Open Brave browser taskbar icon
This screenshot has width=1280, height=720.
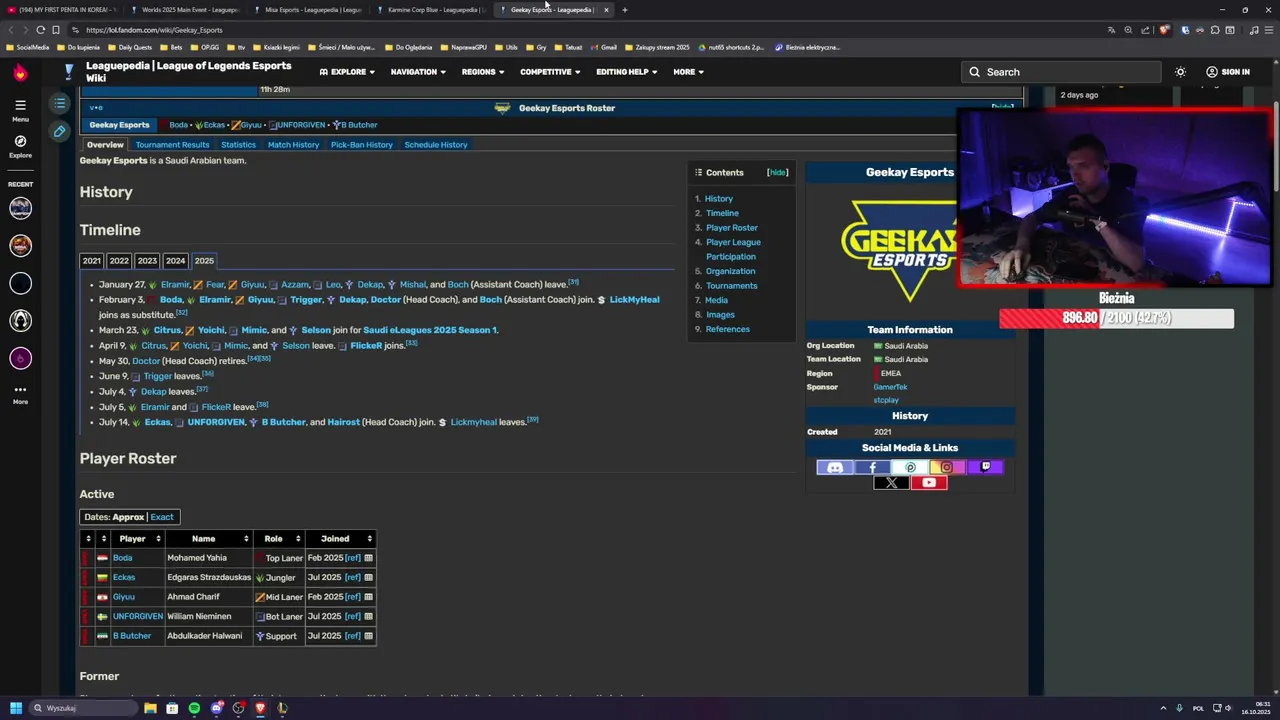point(260,708)
